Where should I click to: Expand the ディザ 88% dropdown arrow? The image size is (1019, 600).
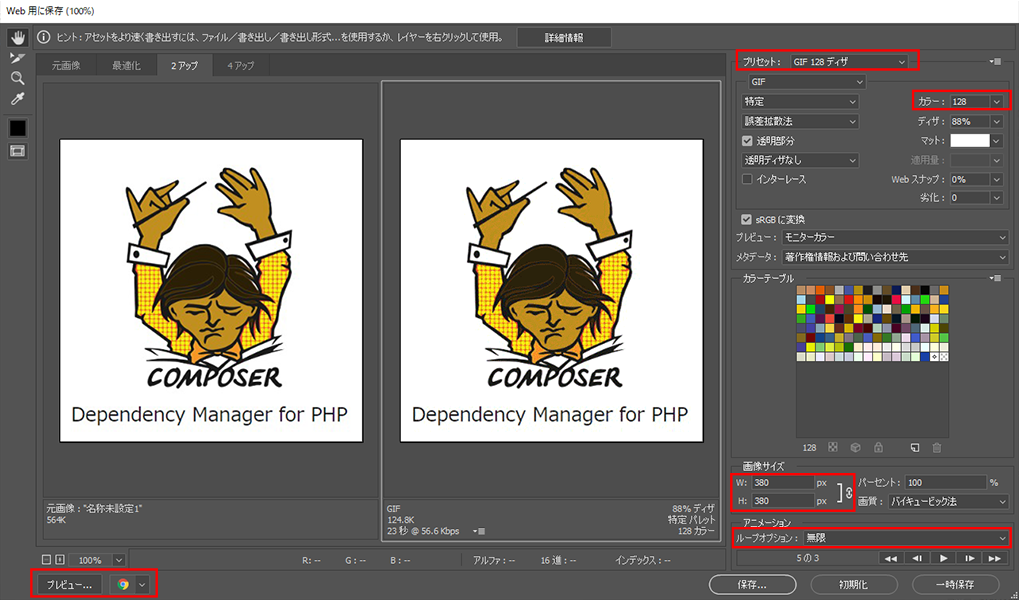coord(996,121)
